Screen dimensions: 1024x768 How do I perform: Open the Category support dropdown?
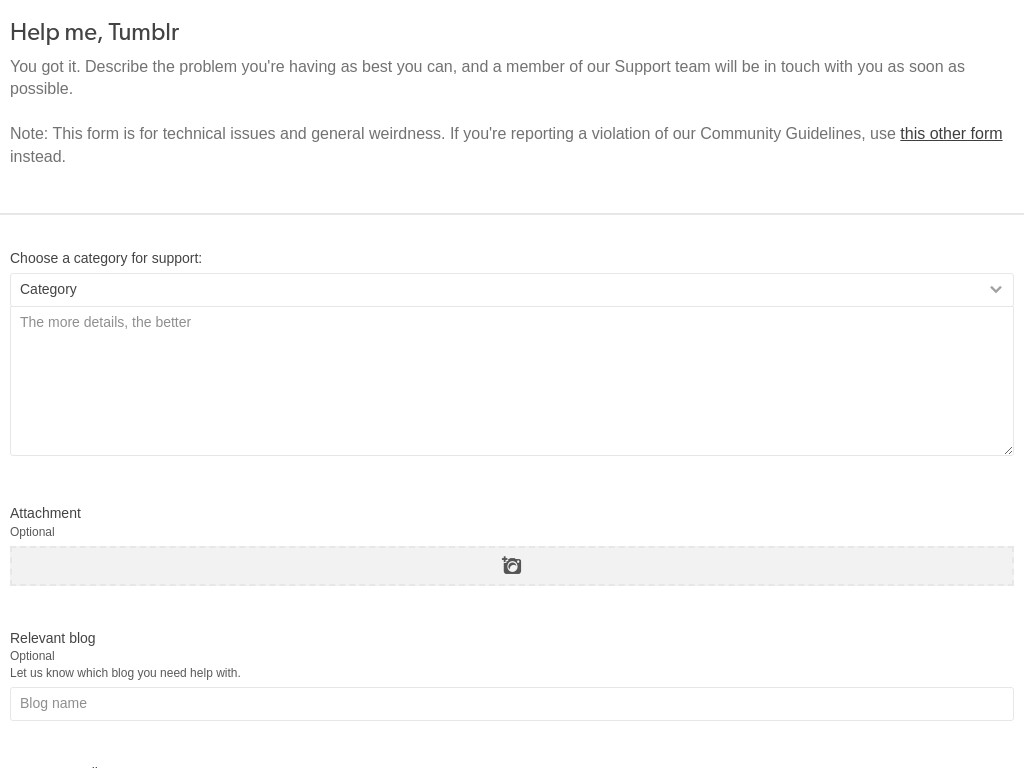coord(511,289)
